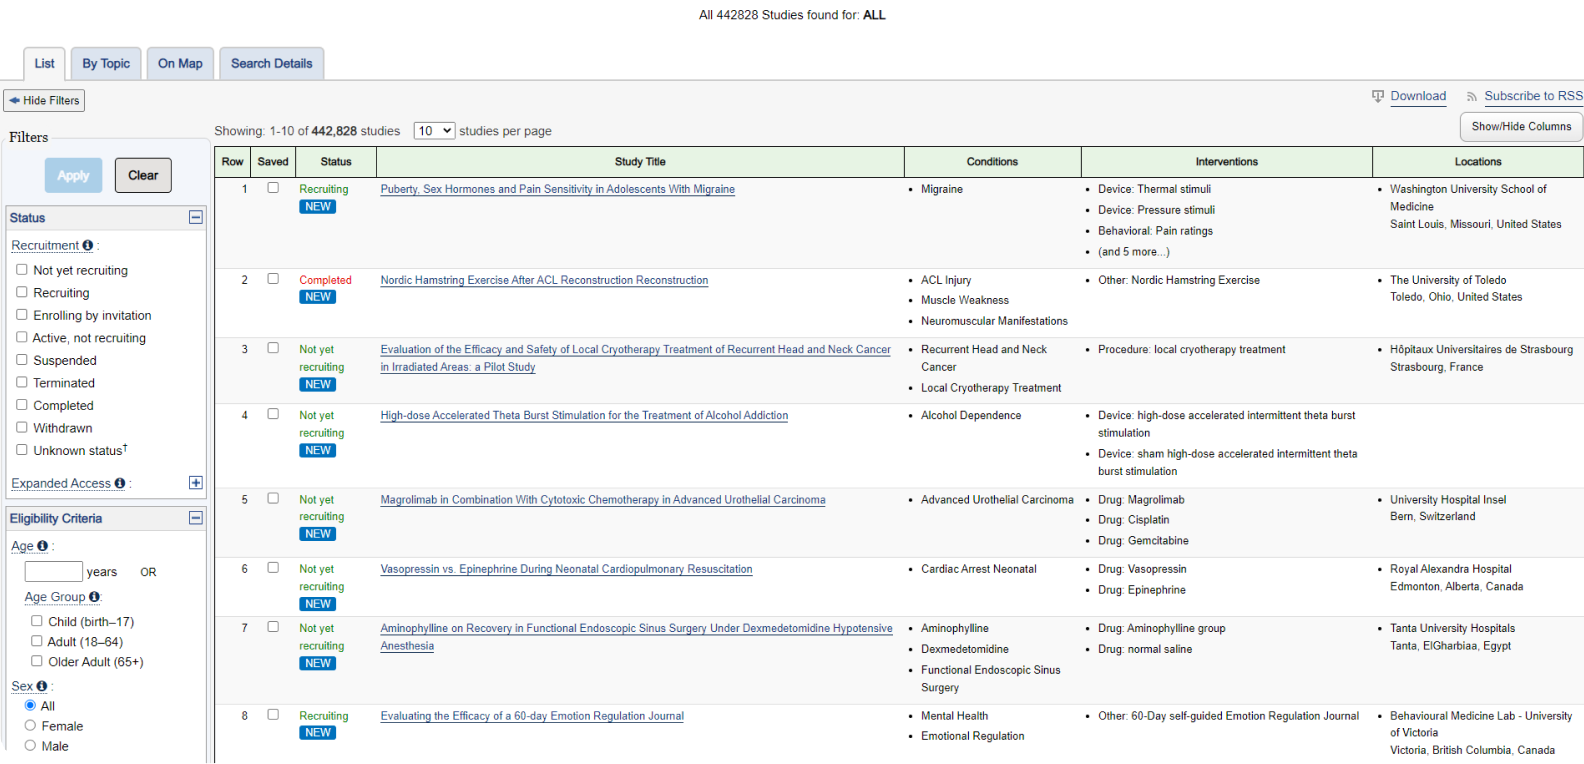1584x764 pixels.
Task: Hide the filters panel
Action: [x=44, y=100]
